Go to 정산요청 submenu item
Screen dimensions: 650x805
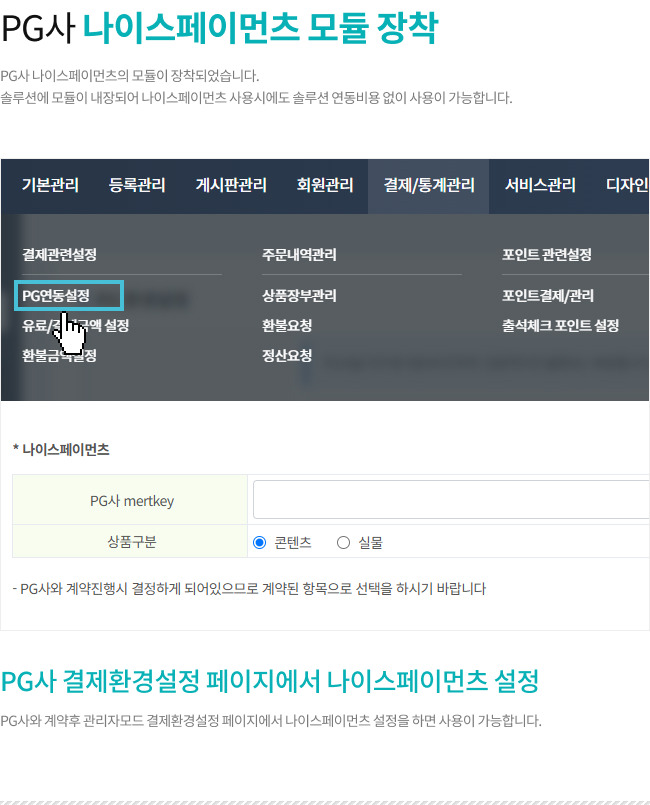287,355
